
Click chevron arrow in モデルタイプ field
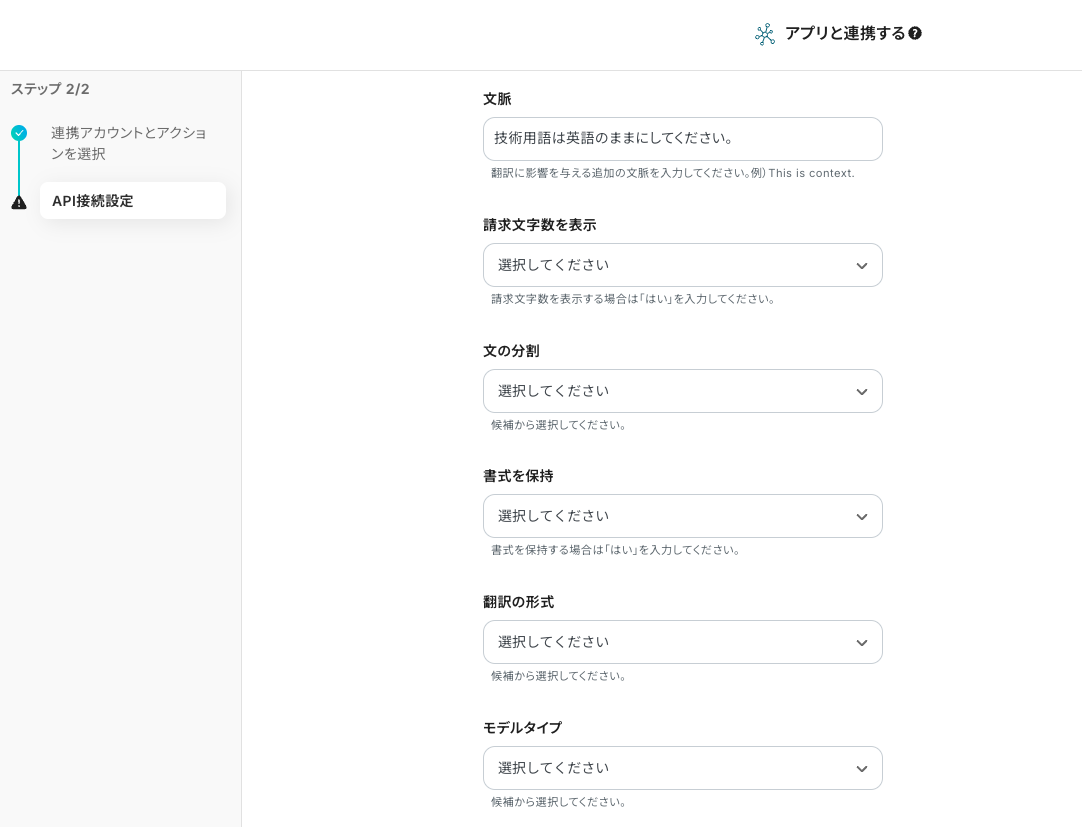coord(861,769)
